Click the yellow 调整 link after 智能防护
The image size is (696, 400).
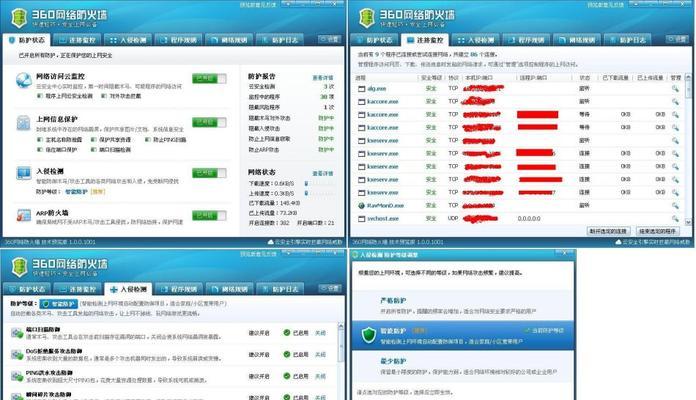click(x=98, y=192)
